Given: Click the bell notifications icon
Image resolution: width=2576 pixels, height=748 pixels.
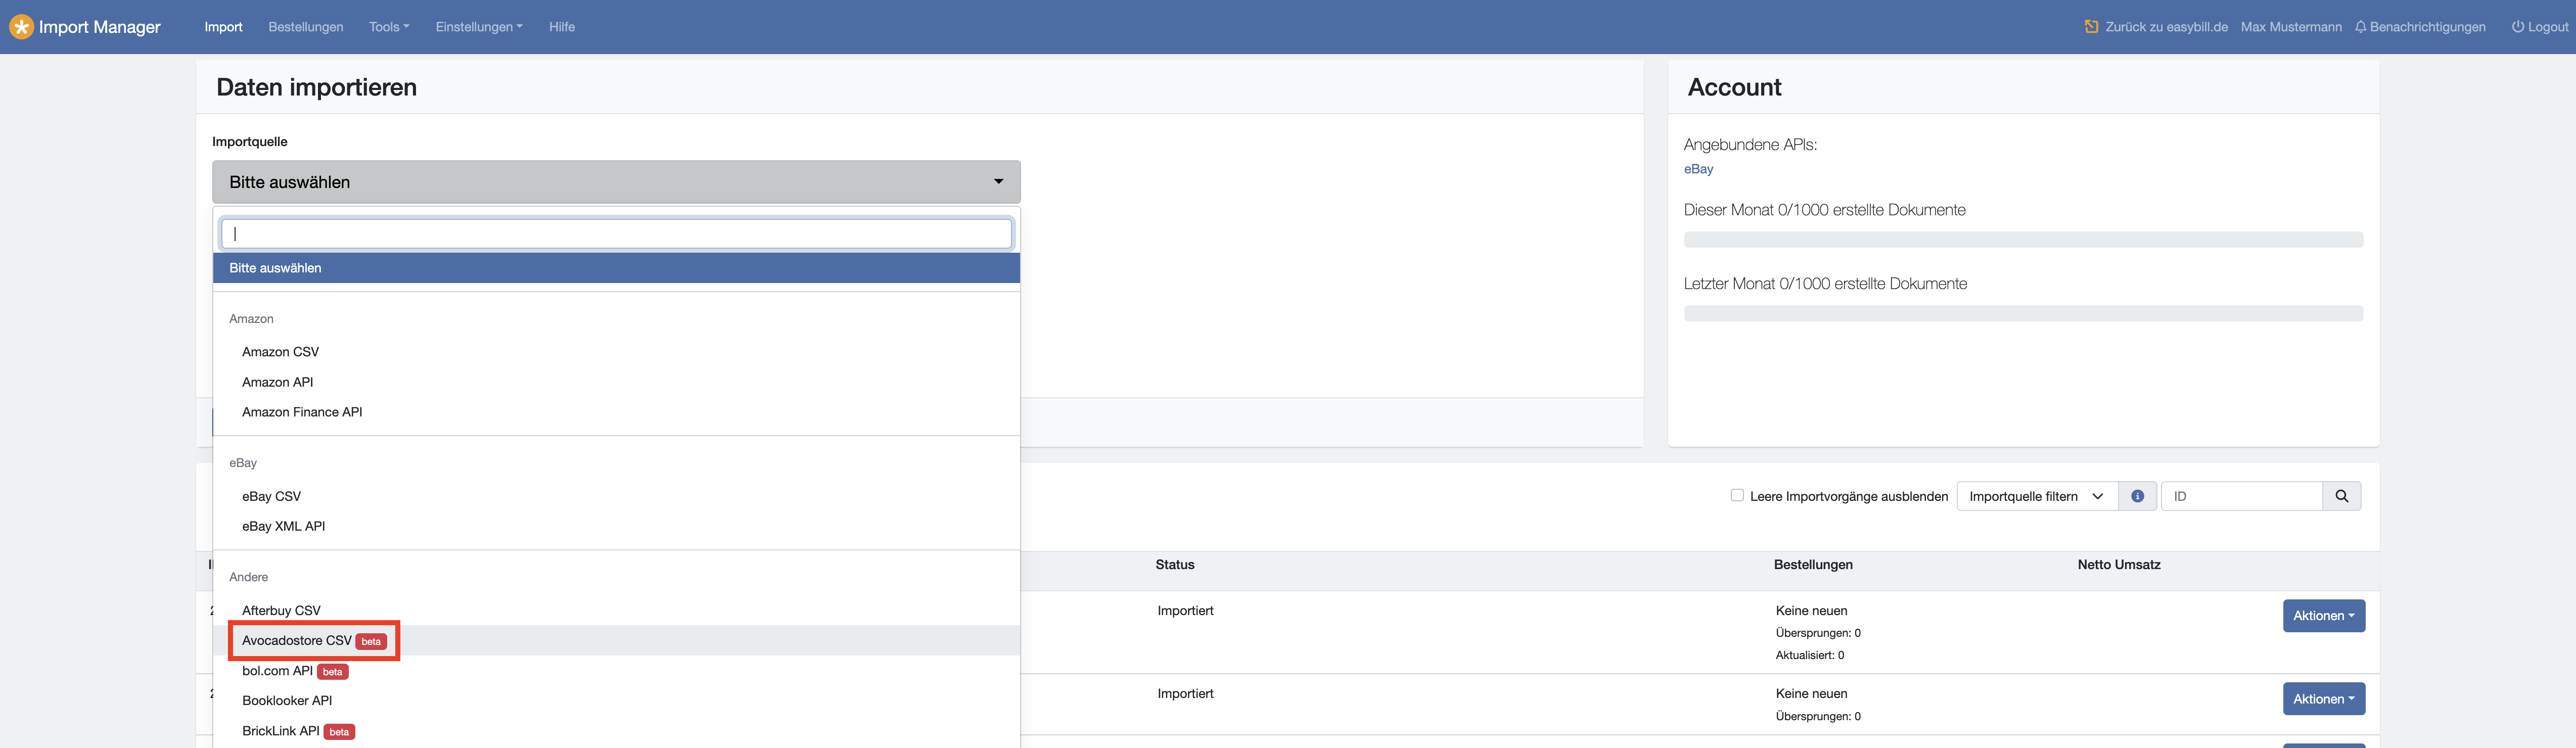Looking at the screenshot, I should [x=2360, y=27].
